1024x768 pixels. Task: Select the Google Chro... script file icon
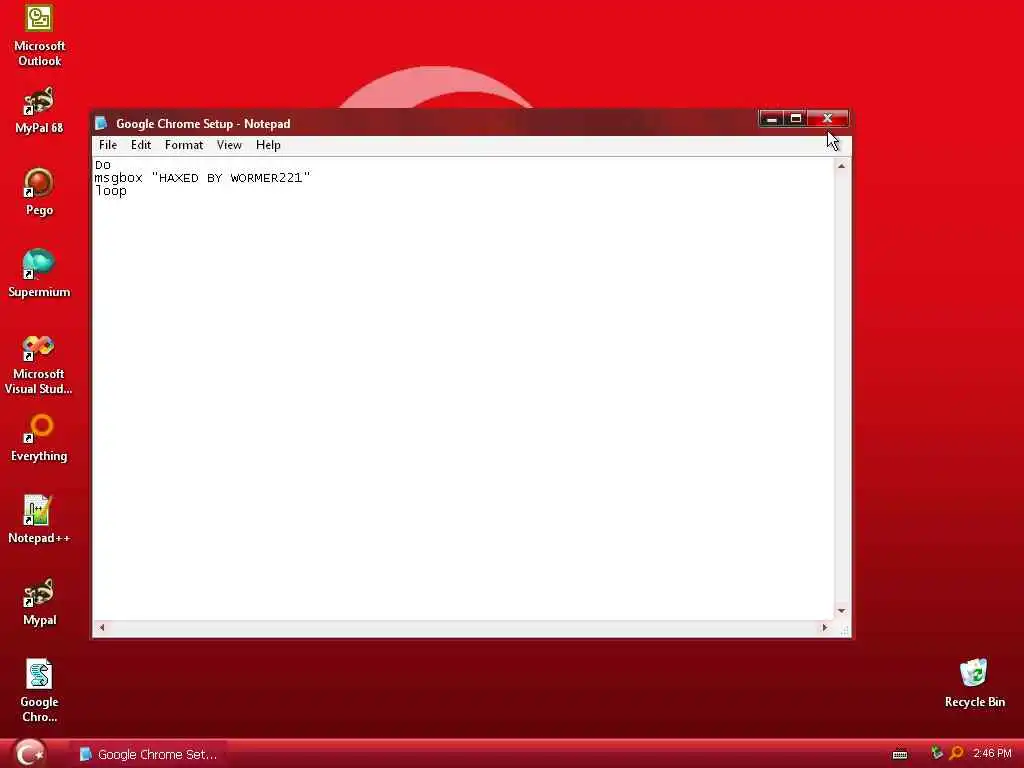(39, 691)
